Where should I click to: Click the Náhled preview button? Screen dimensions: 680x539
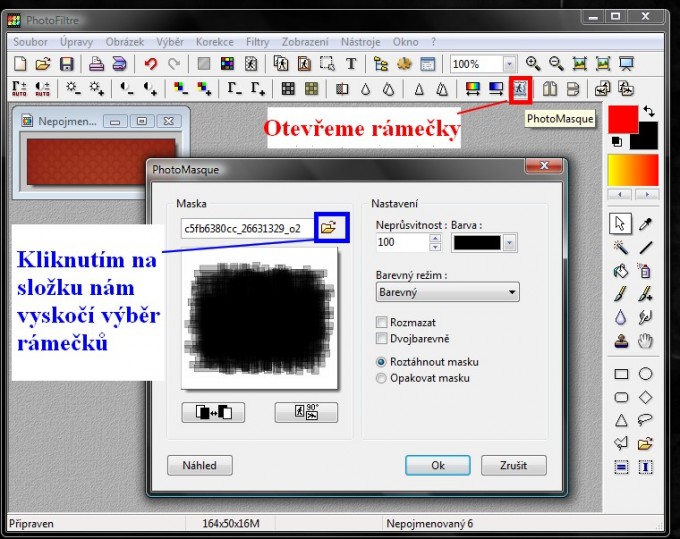(199, 465)
